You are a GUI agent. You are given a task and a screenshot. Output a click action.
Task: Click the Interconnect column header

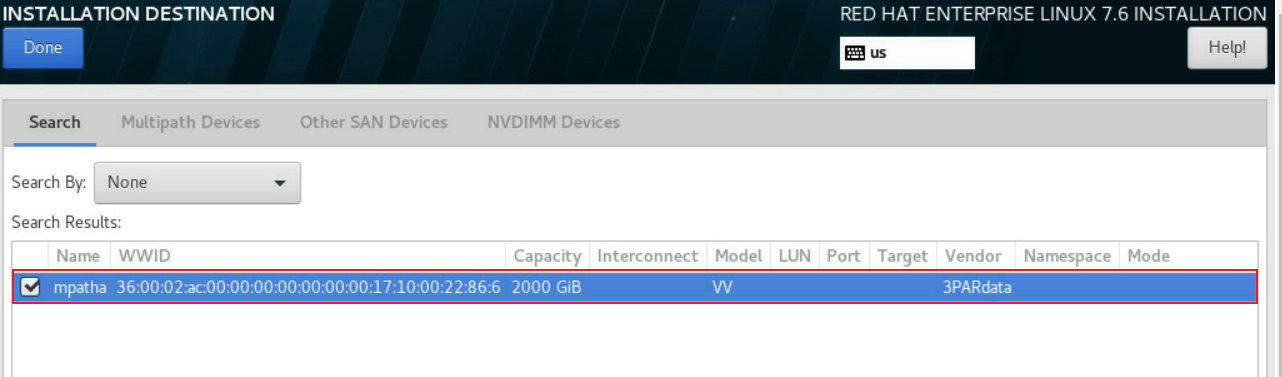pos(647,256)
